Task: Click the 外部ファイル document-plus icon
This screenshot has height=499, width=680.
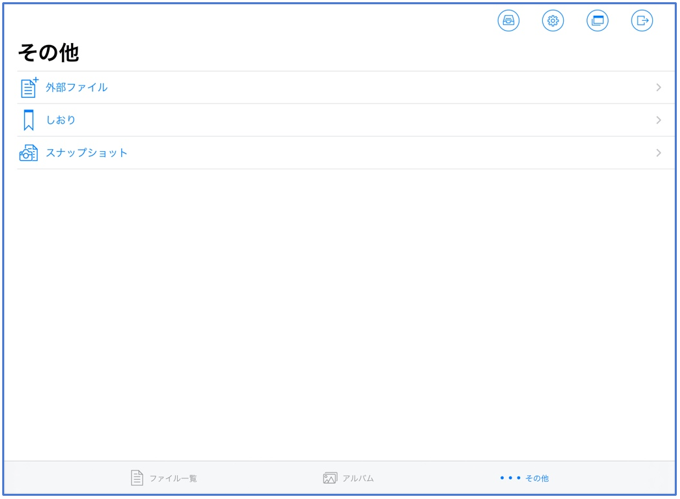Action: (x=29, y=88)
